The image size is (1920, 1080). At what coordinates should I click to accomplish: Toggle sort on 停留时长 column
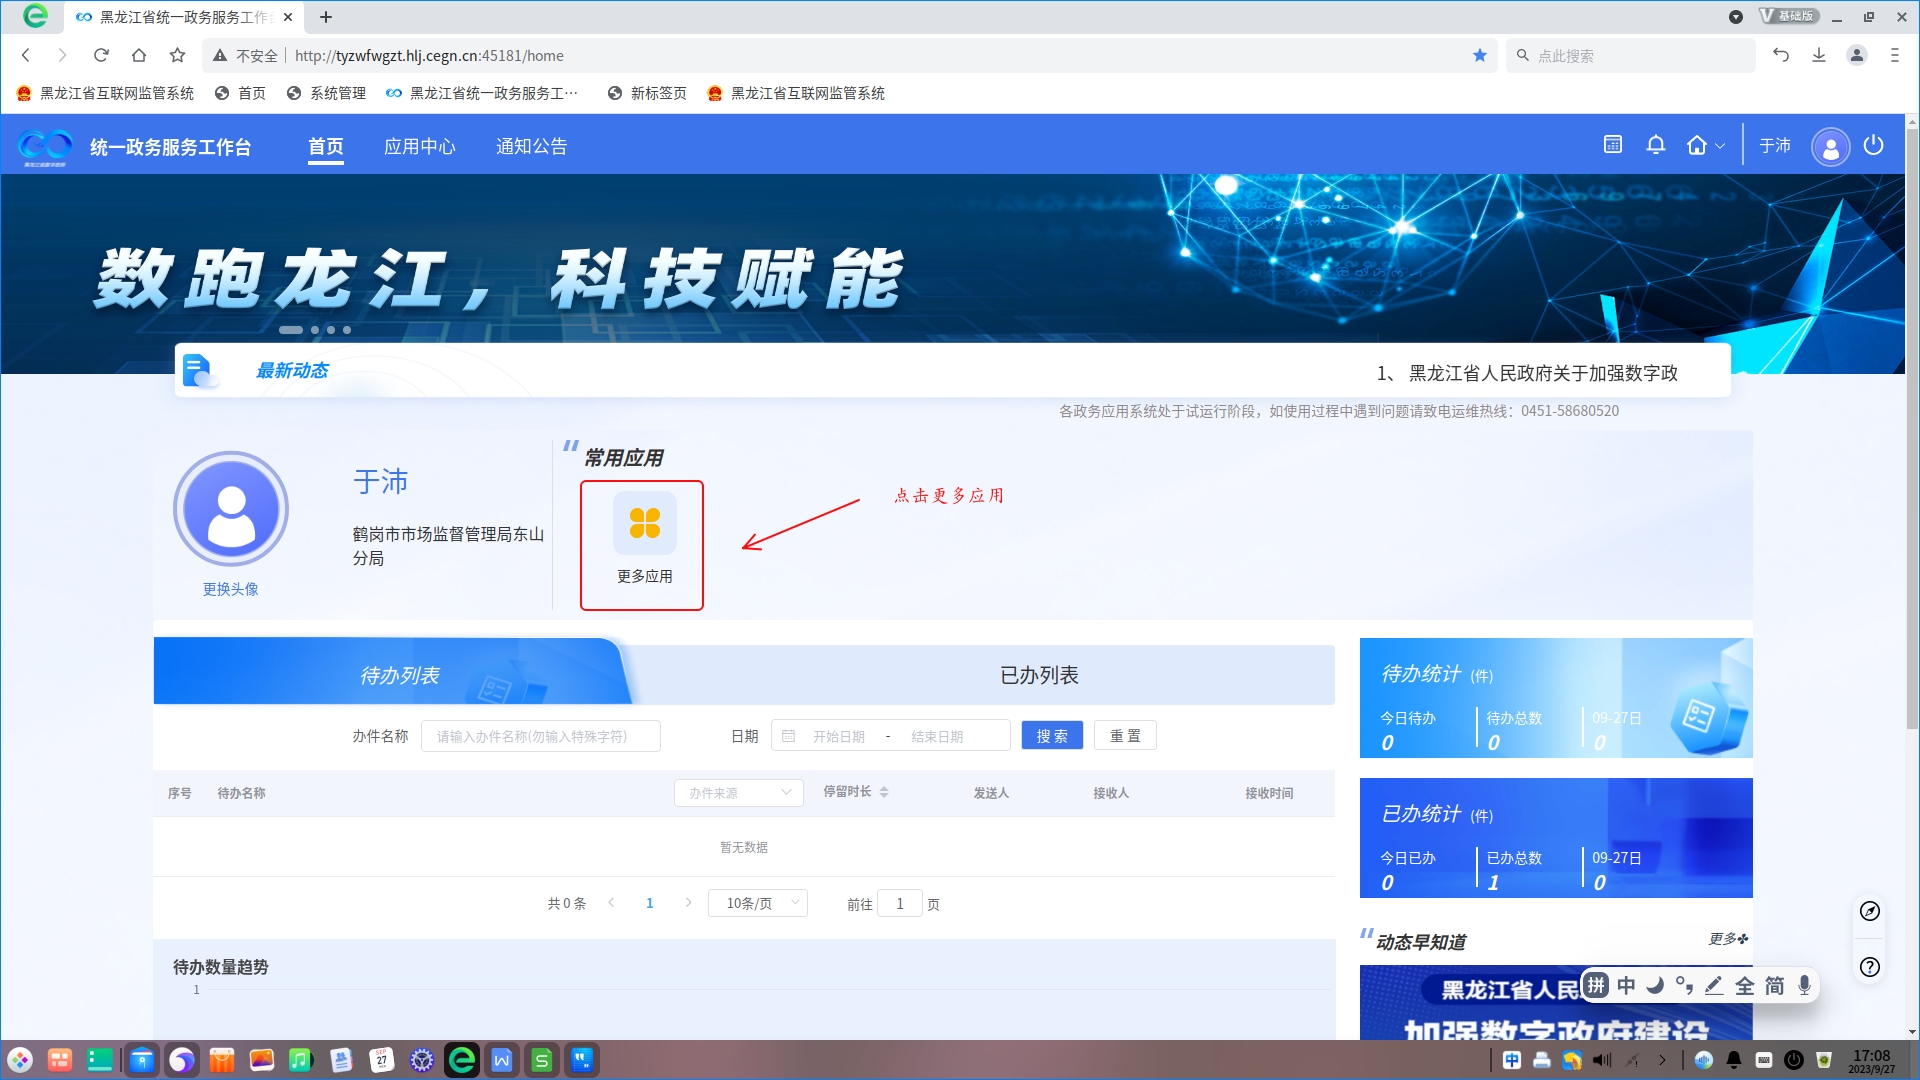pyautogui.click(x=884, y=792)
